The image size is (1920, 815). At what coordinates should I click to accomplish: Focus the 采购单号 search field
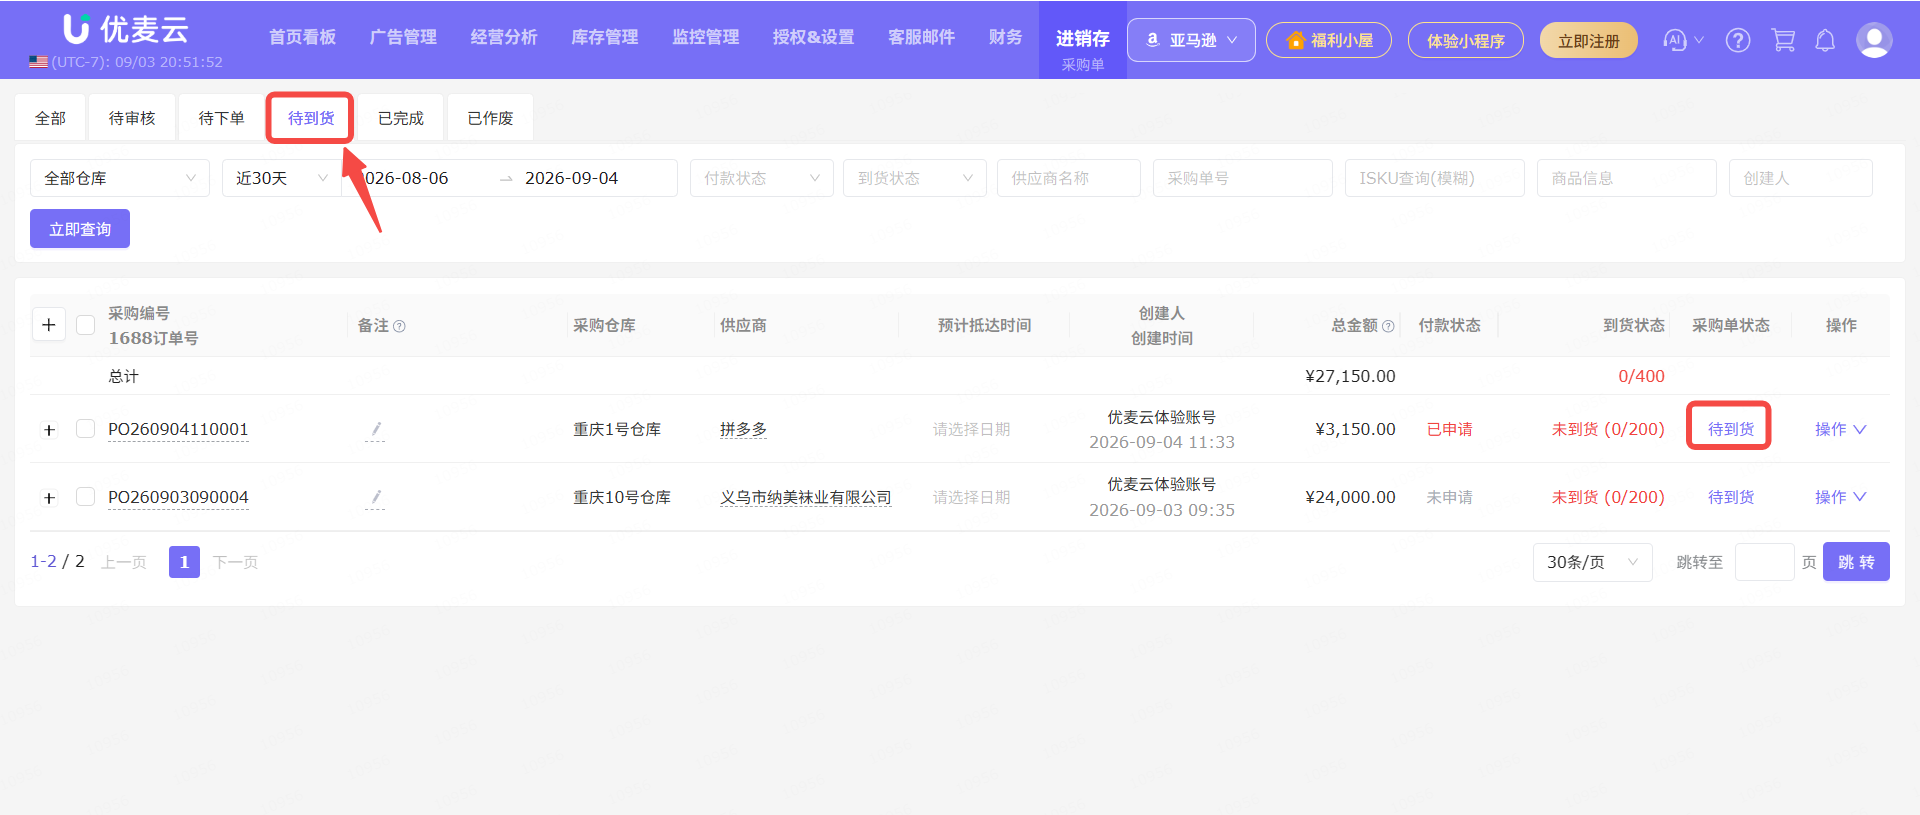[1243, 178]
